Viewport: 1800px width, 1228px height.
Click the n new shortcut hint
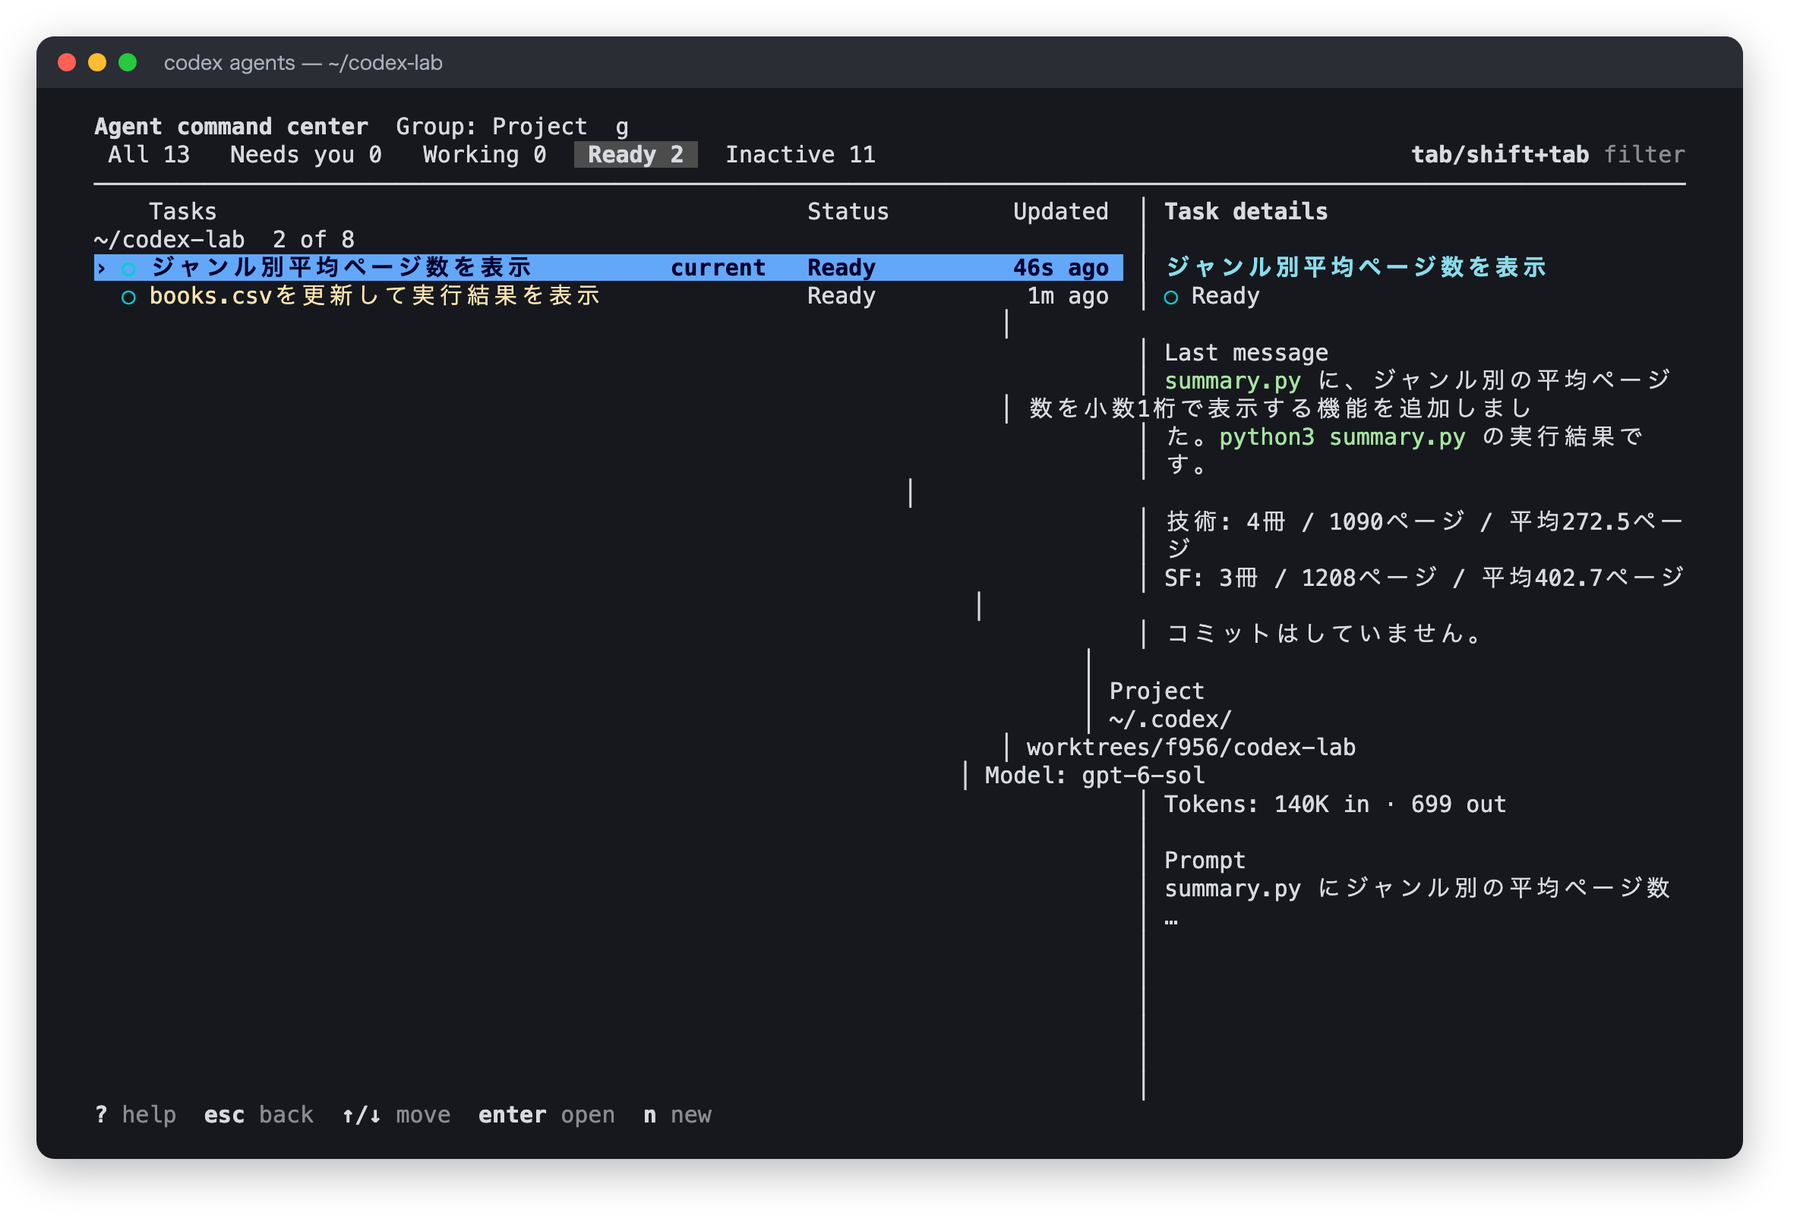click(677, 1115)
